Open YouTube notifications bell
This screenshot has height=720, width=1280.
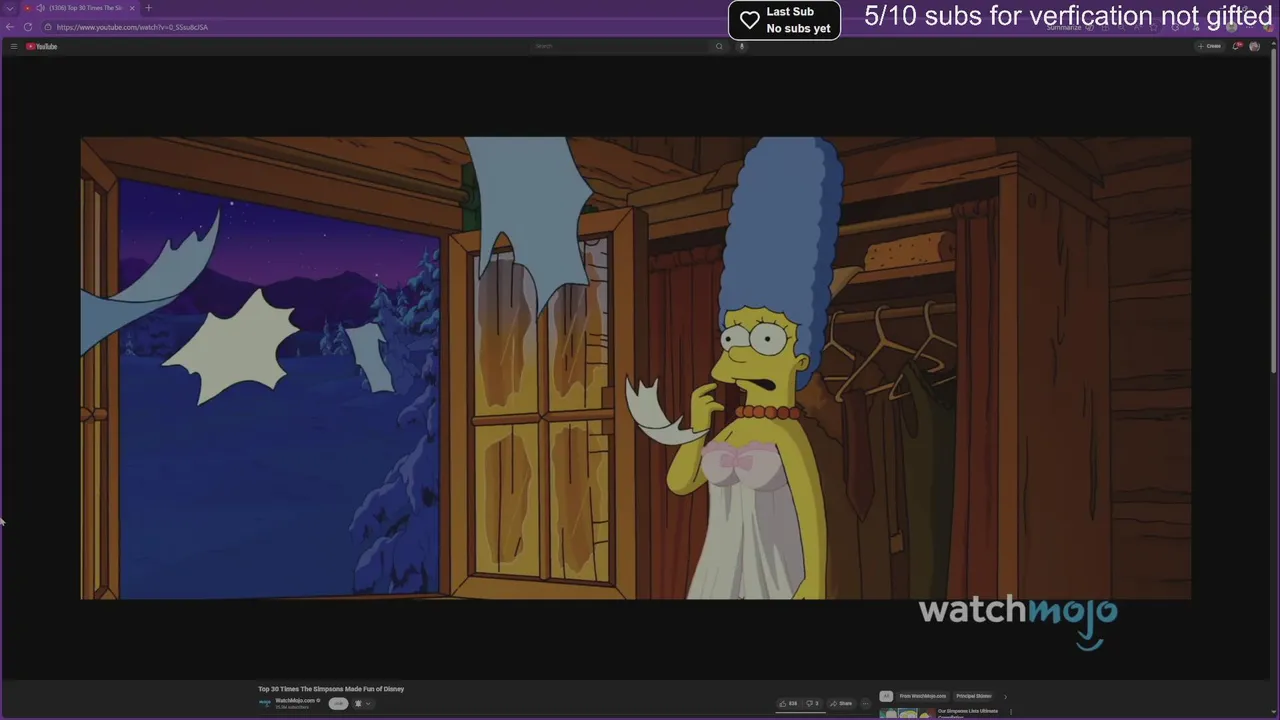tap(1236, 46)
